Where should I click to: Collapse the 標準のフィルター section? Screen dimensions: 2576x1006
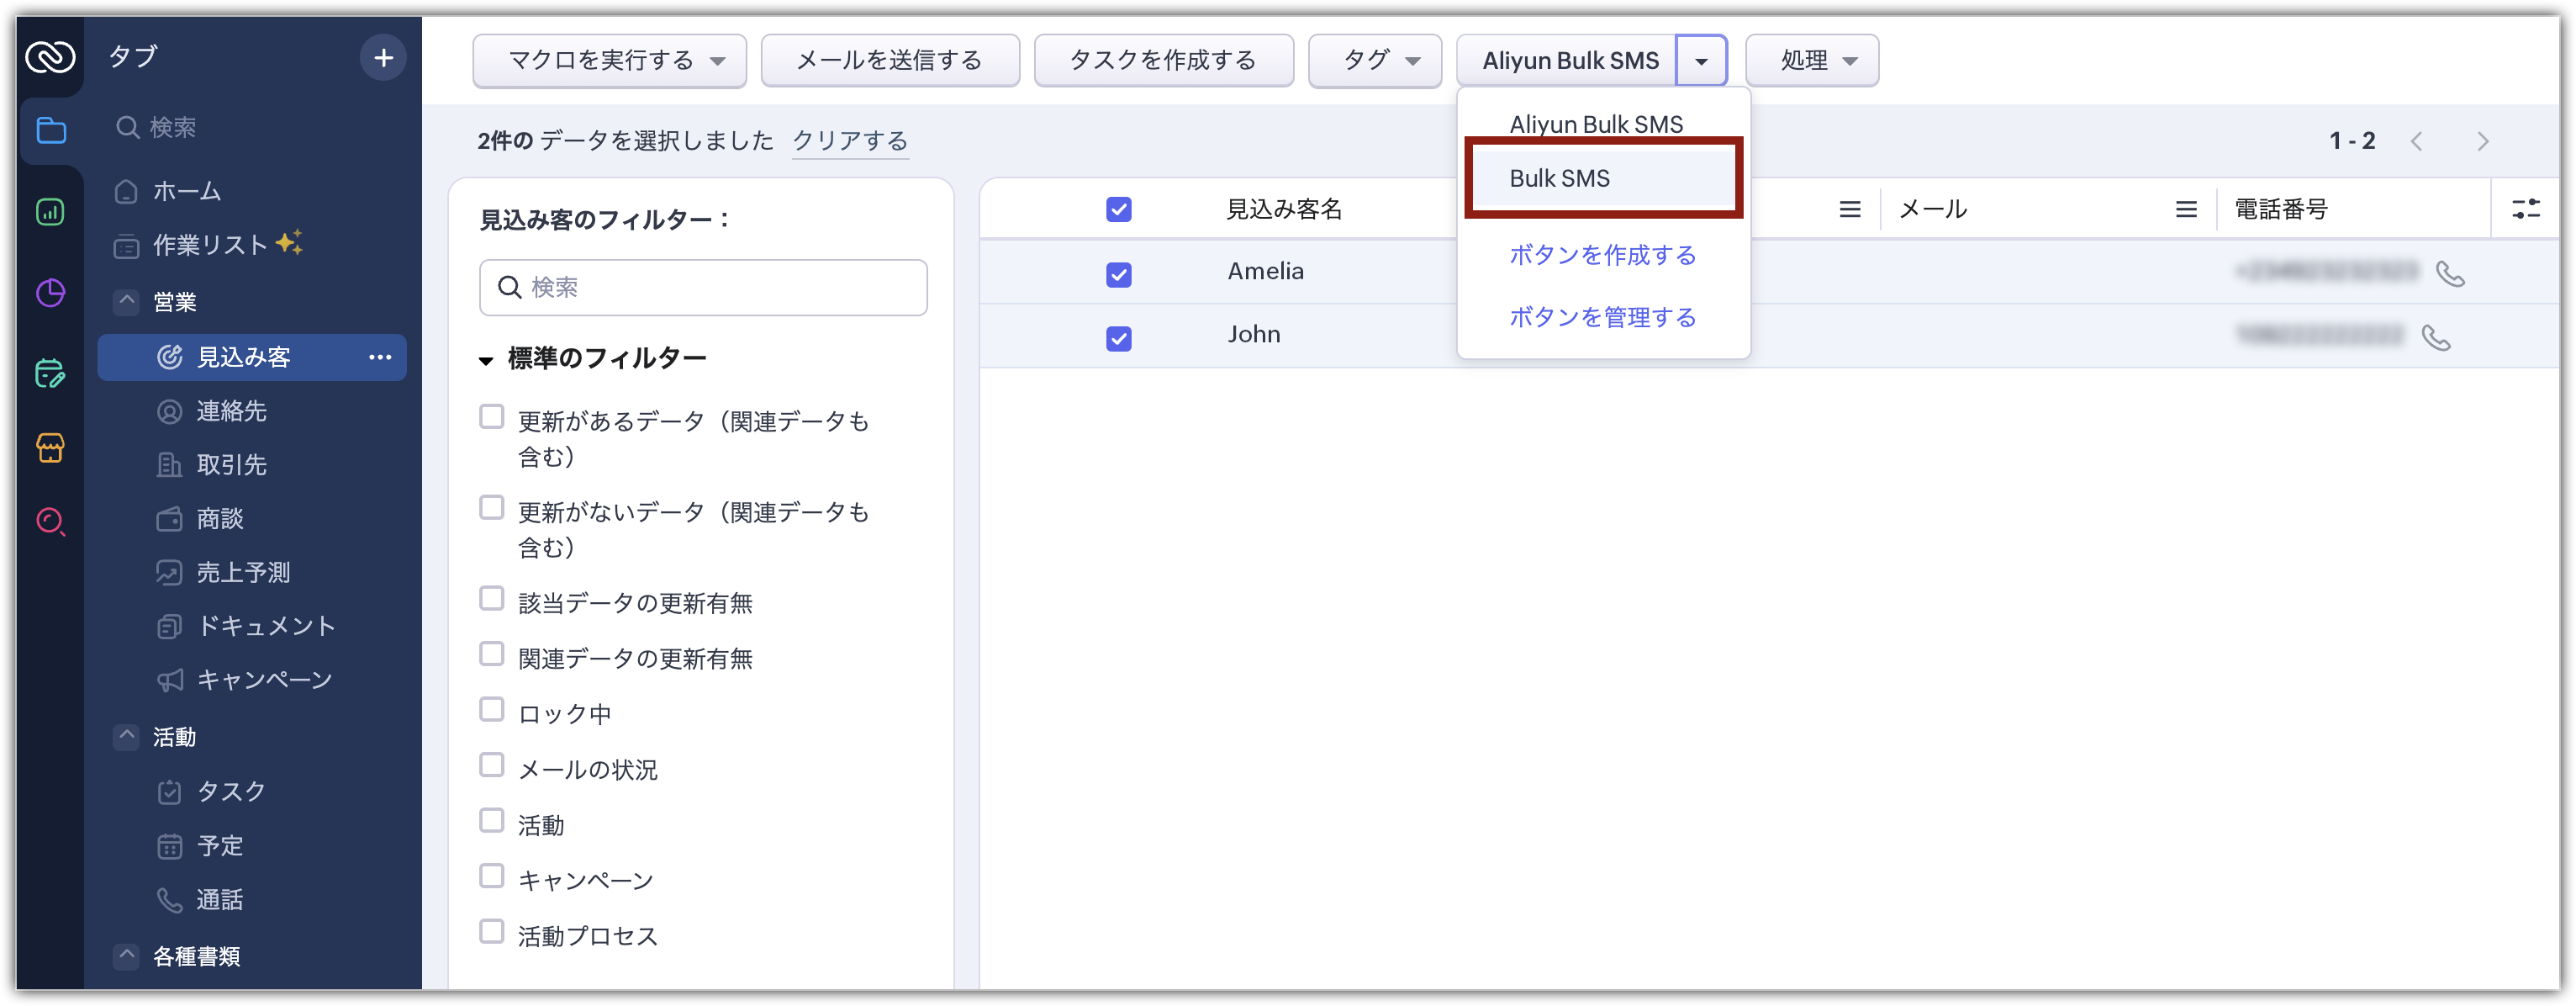[486, 360]
